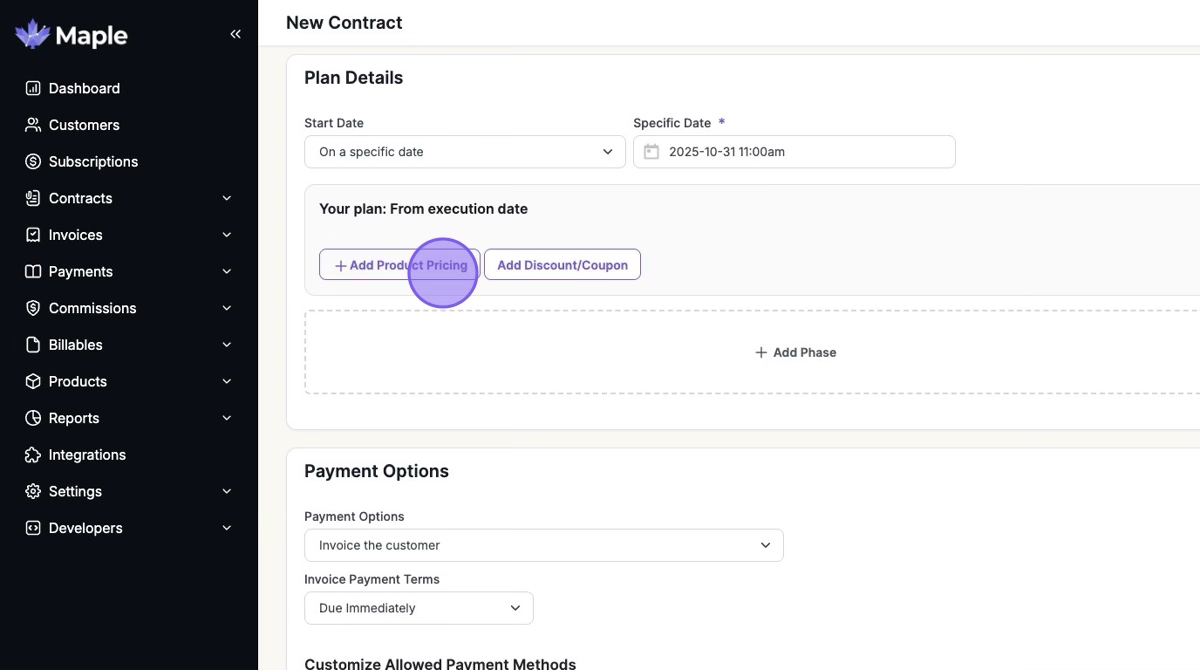Click the calendar icon in Specific Date field
This screenshot has height=670, width=1200.
tap(651, 152)
